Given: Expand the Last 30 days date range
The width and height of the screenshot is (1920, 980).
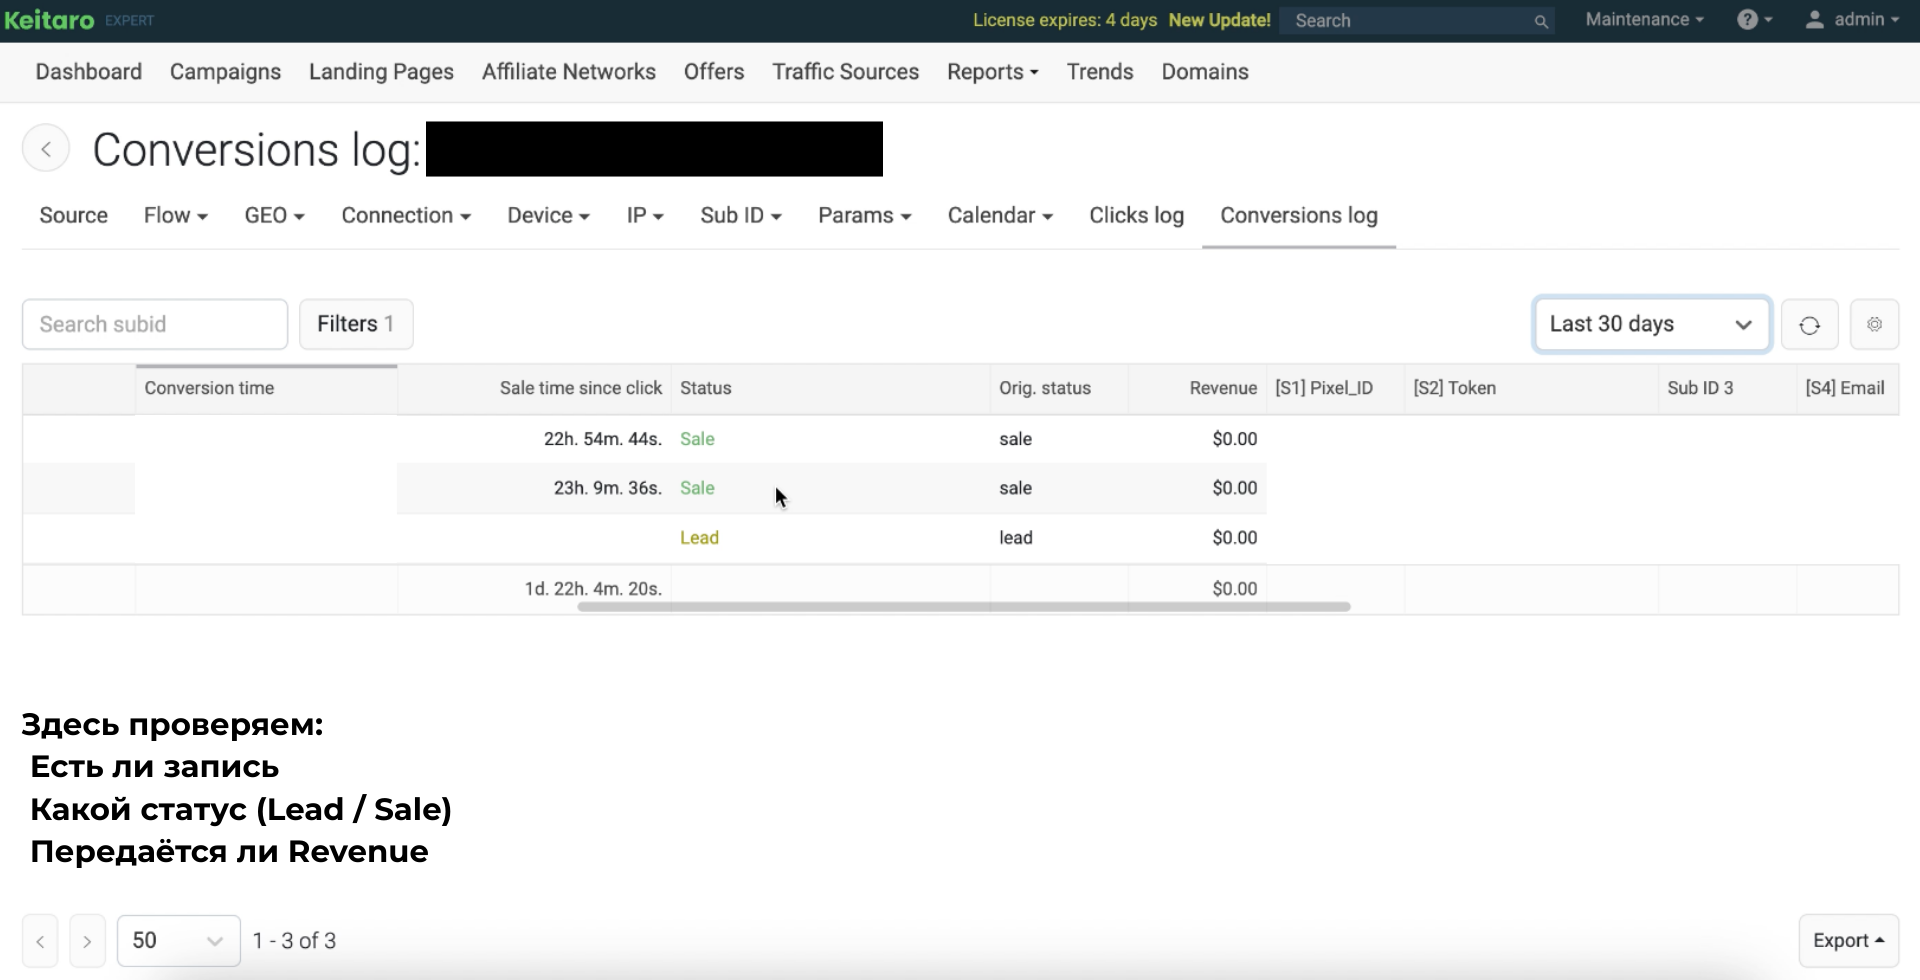Looking at the screenshot, I should [x=1651, y=324].
